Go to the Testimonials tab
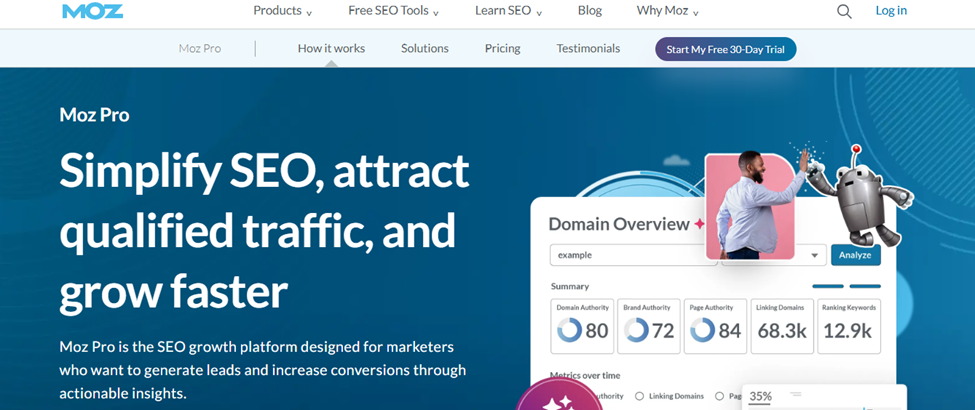Screen dimensions: 975x410 pyautogui.click(x=588, y=49)
